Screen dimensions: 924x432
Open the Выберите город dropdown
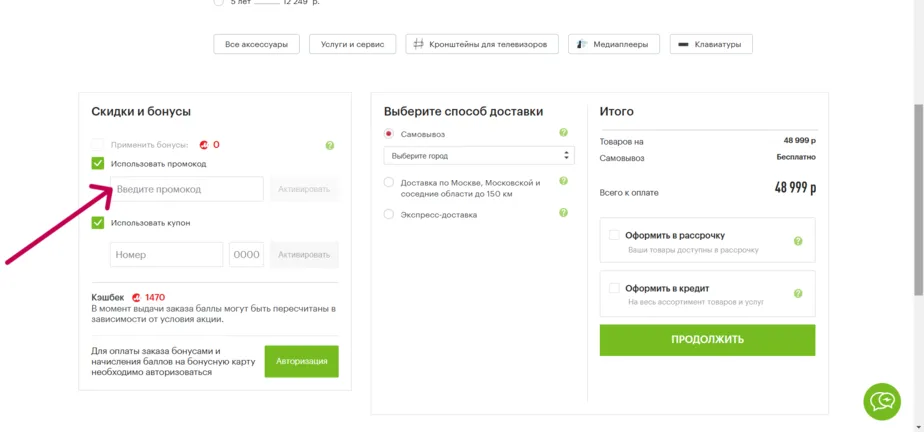(478, 156)
